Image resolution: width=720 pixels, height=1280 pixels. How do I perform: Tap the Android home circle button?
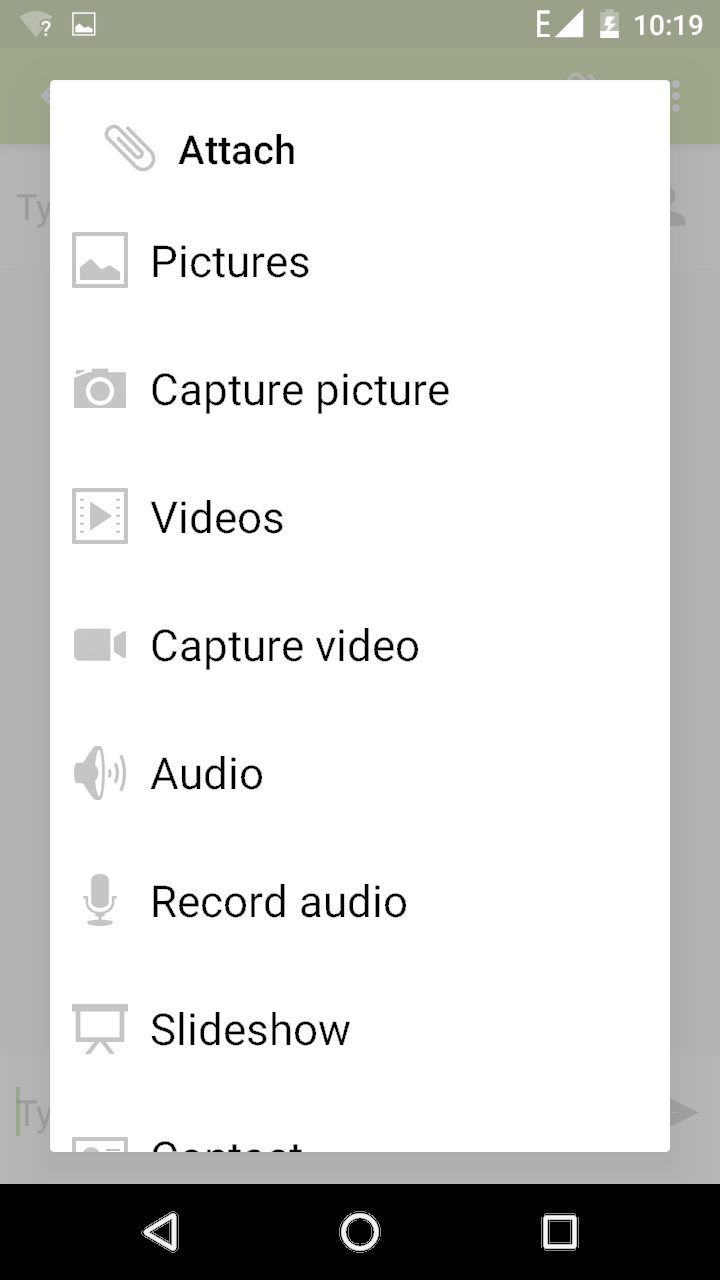[360, 1232]
